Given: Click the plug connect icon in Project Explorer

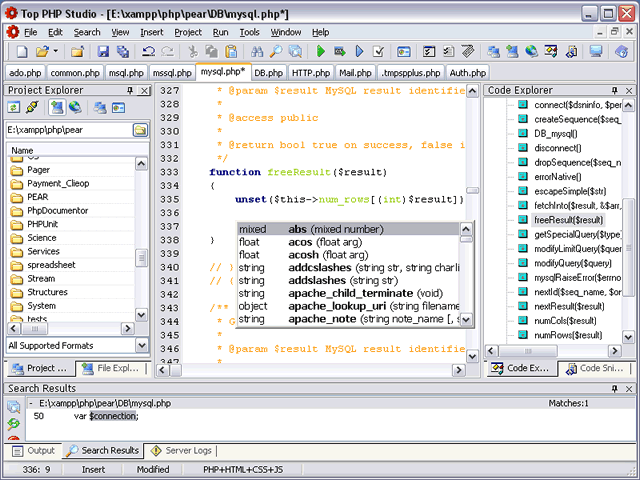Looking at the screenshot, I should 32,108.
